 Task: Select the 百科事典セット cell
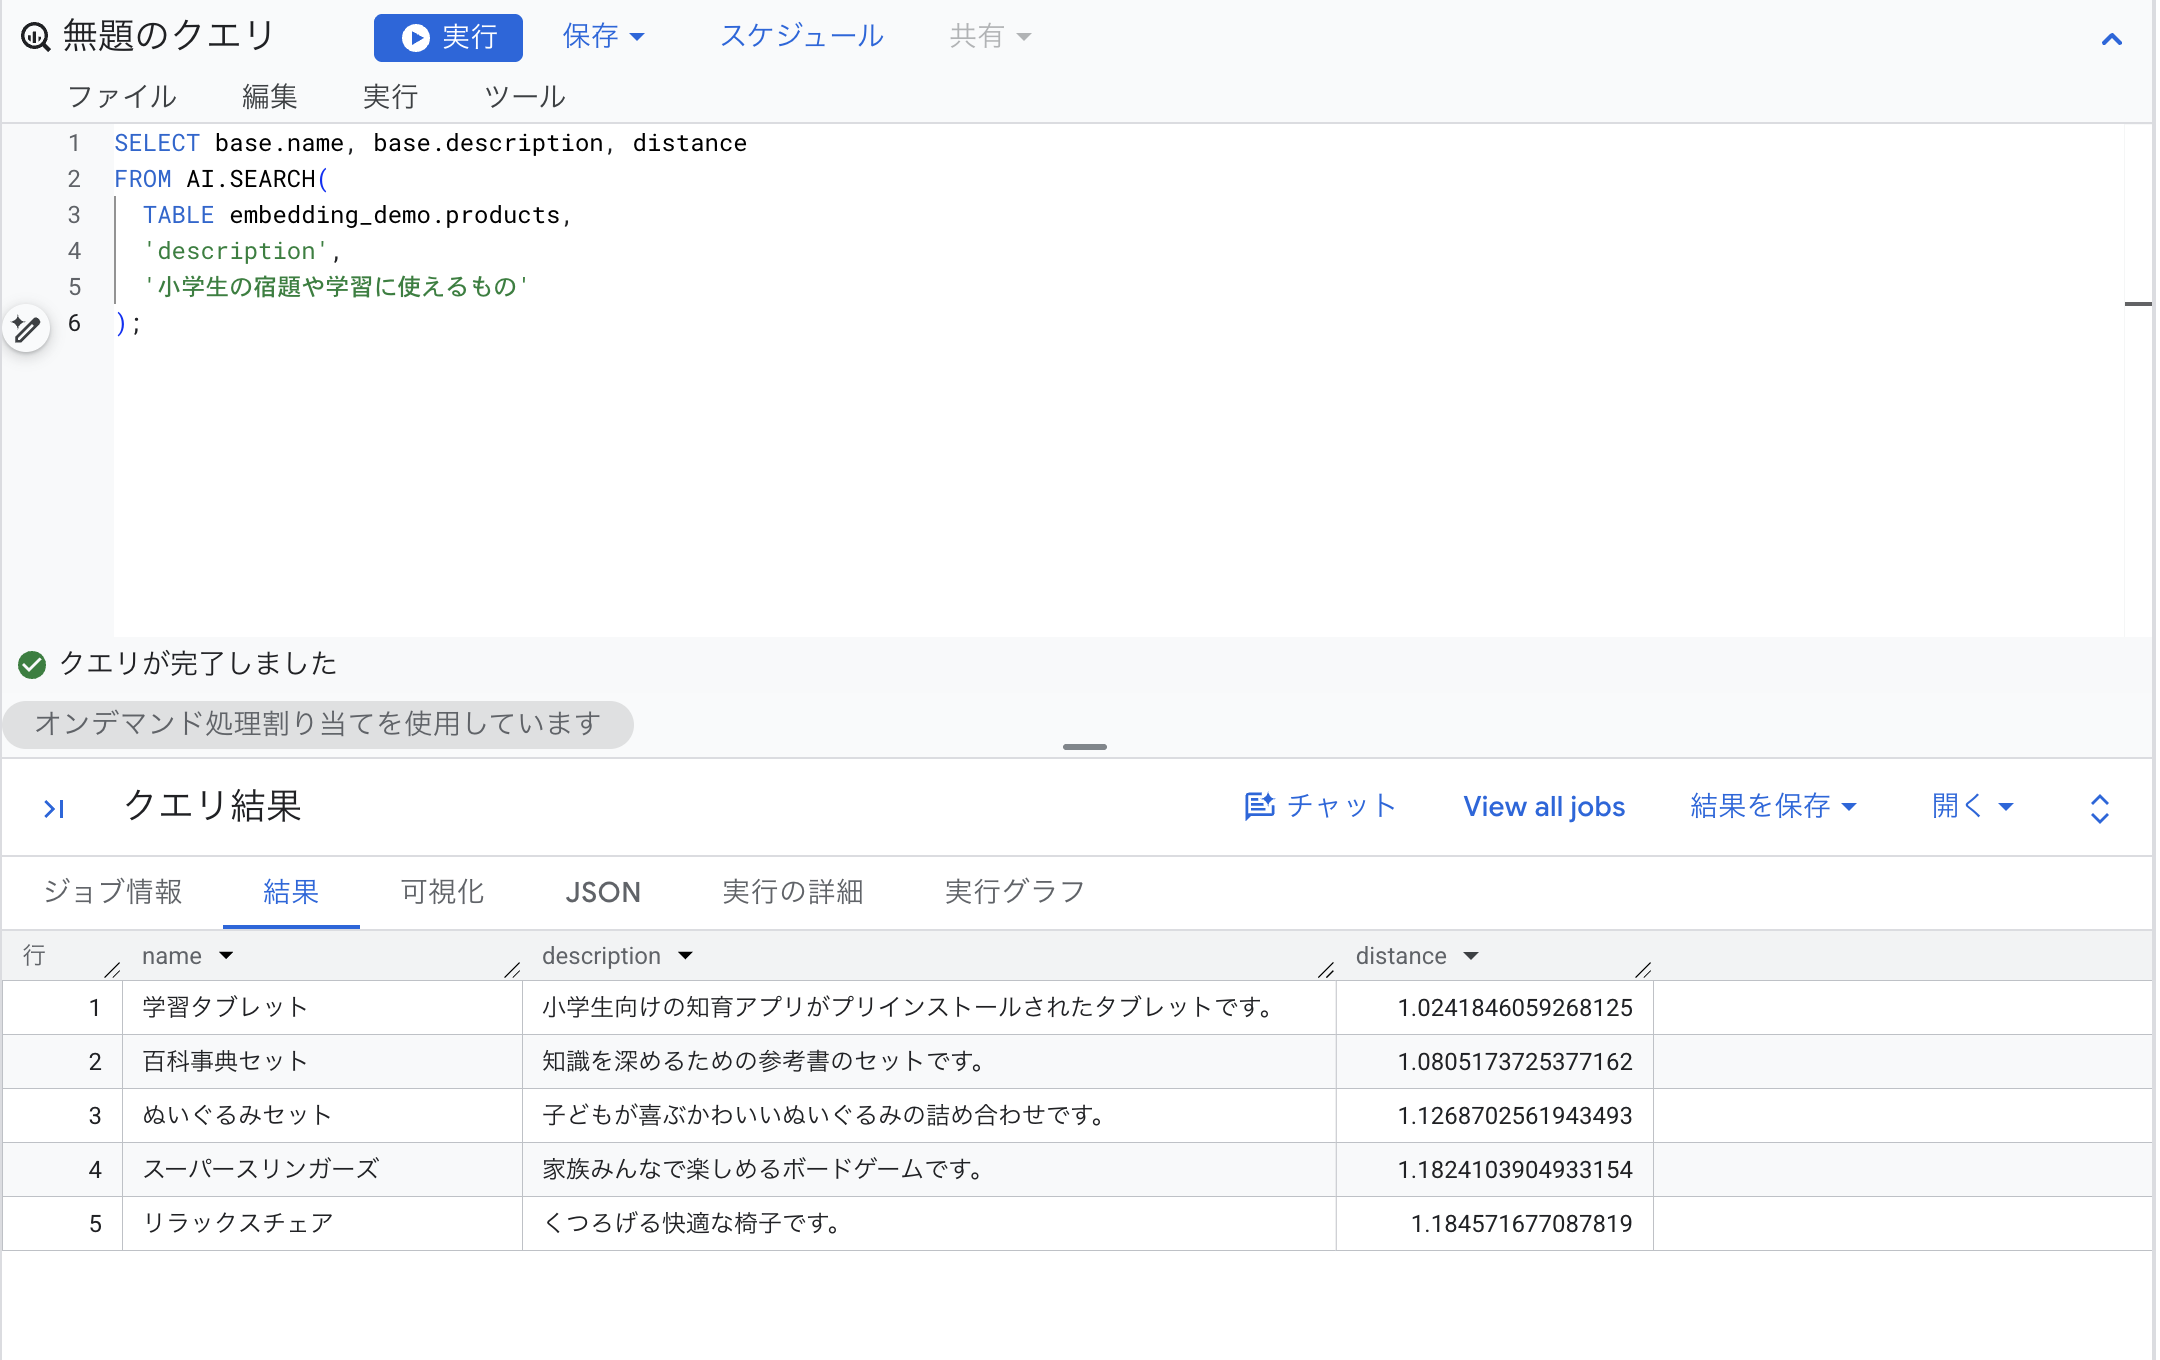(x=322, y=1061)
